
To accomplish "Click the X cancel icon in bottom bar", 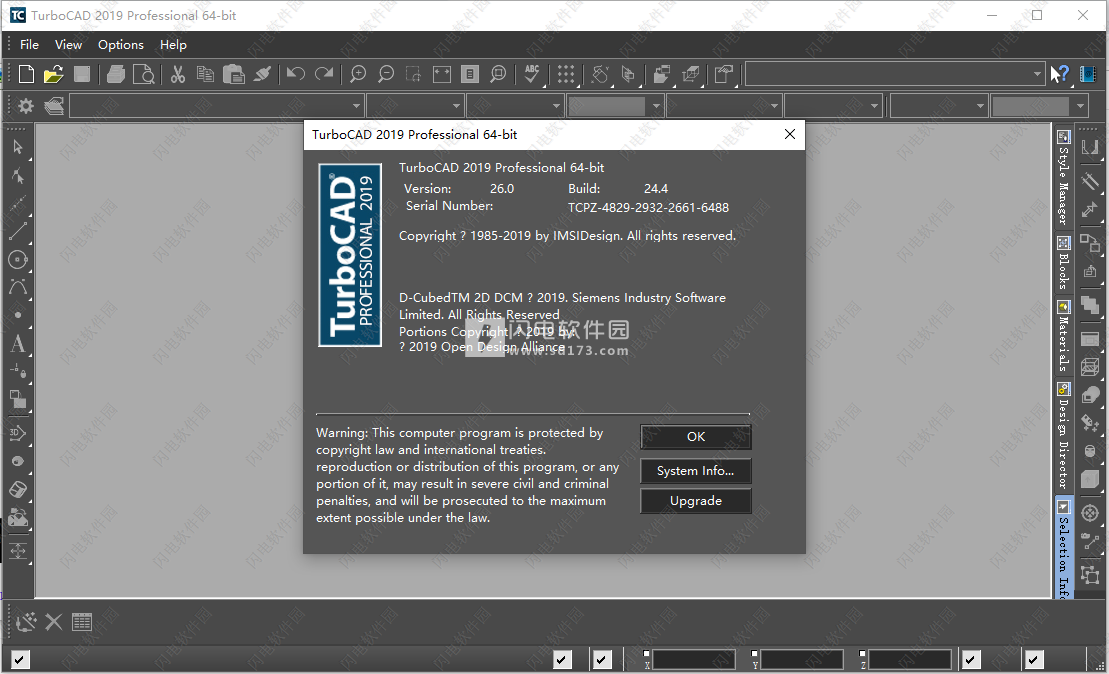I will pyautogui.click(x=54, y=622).
